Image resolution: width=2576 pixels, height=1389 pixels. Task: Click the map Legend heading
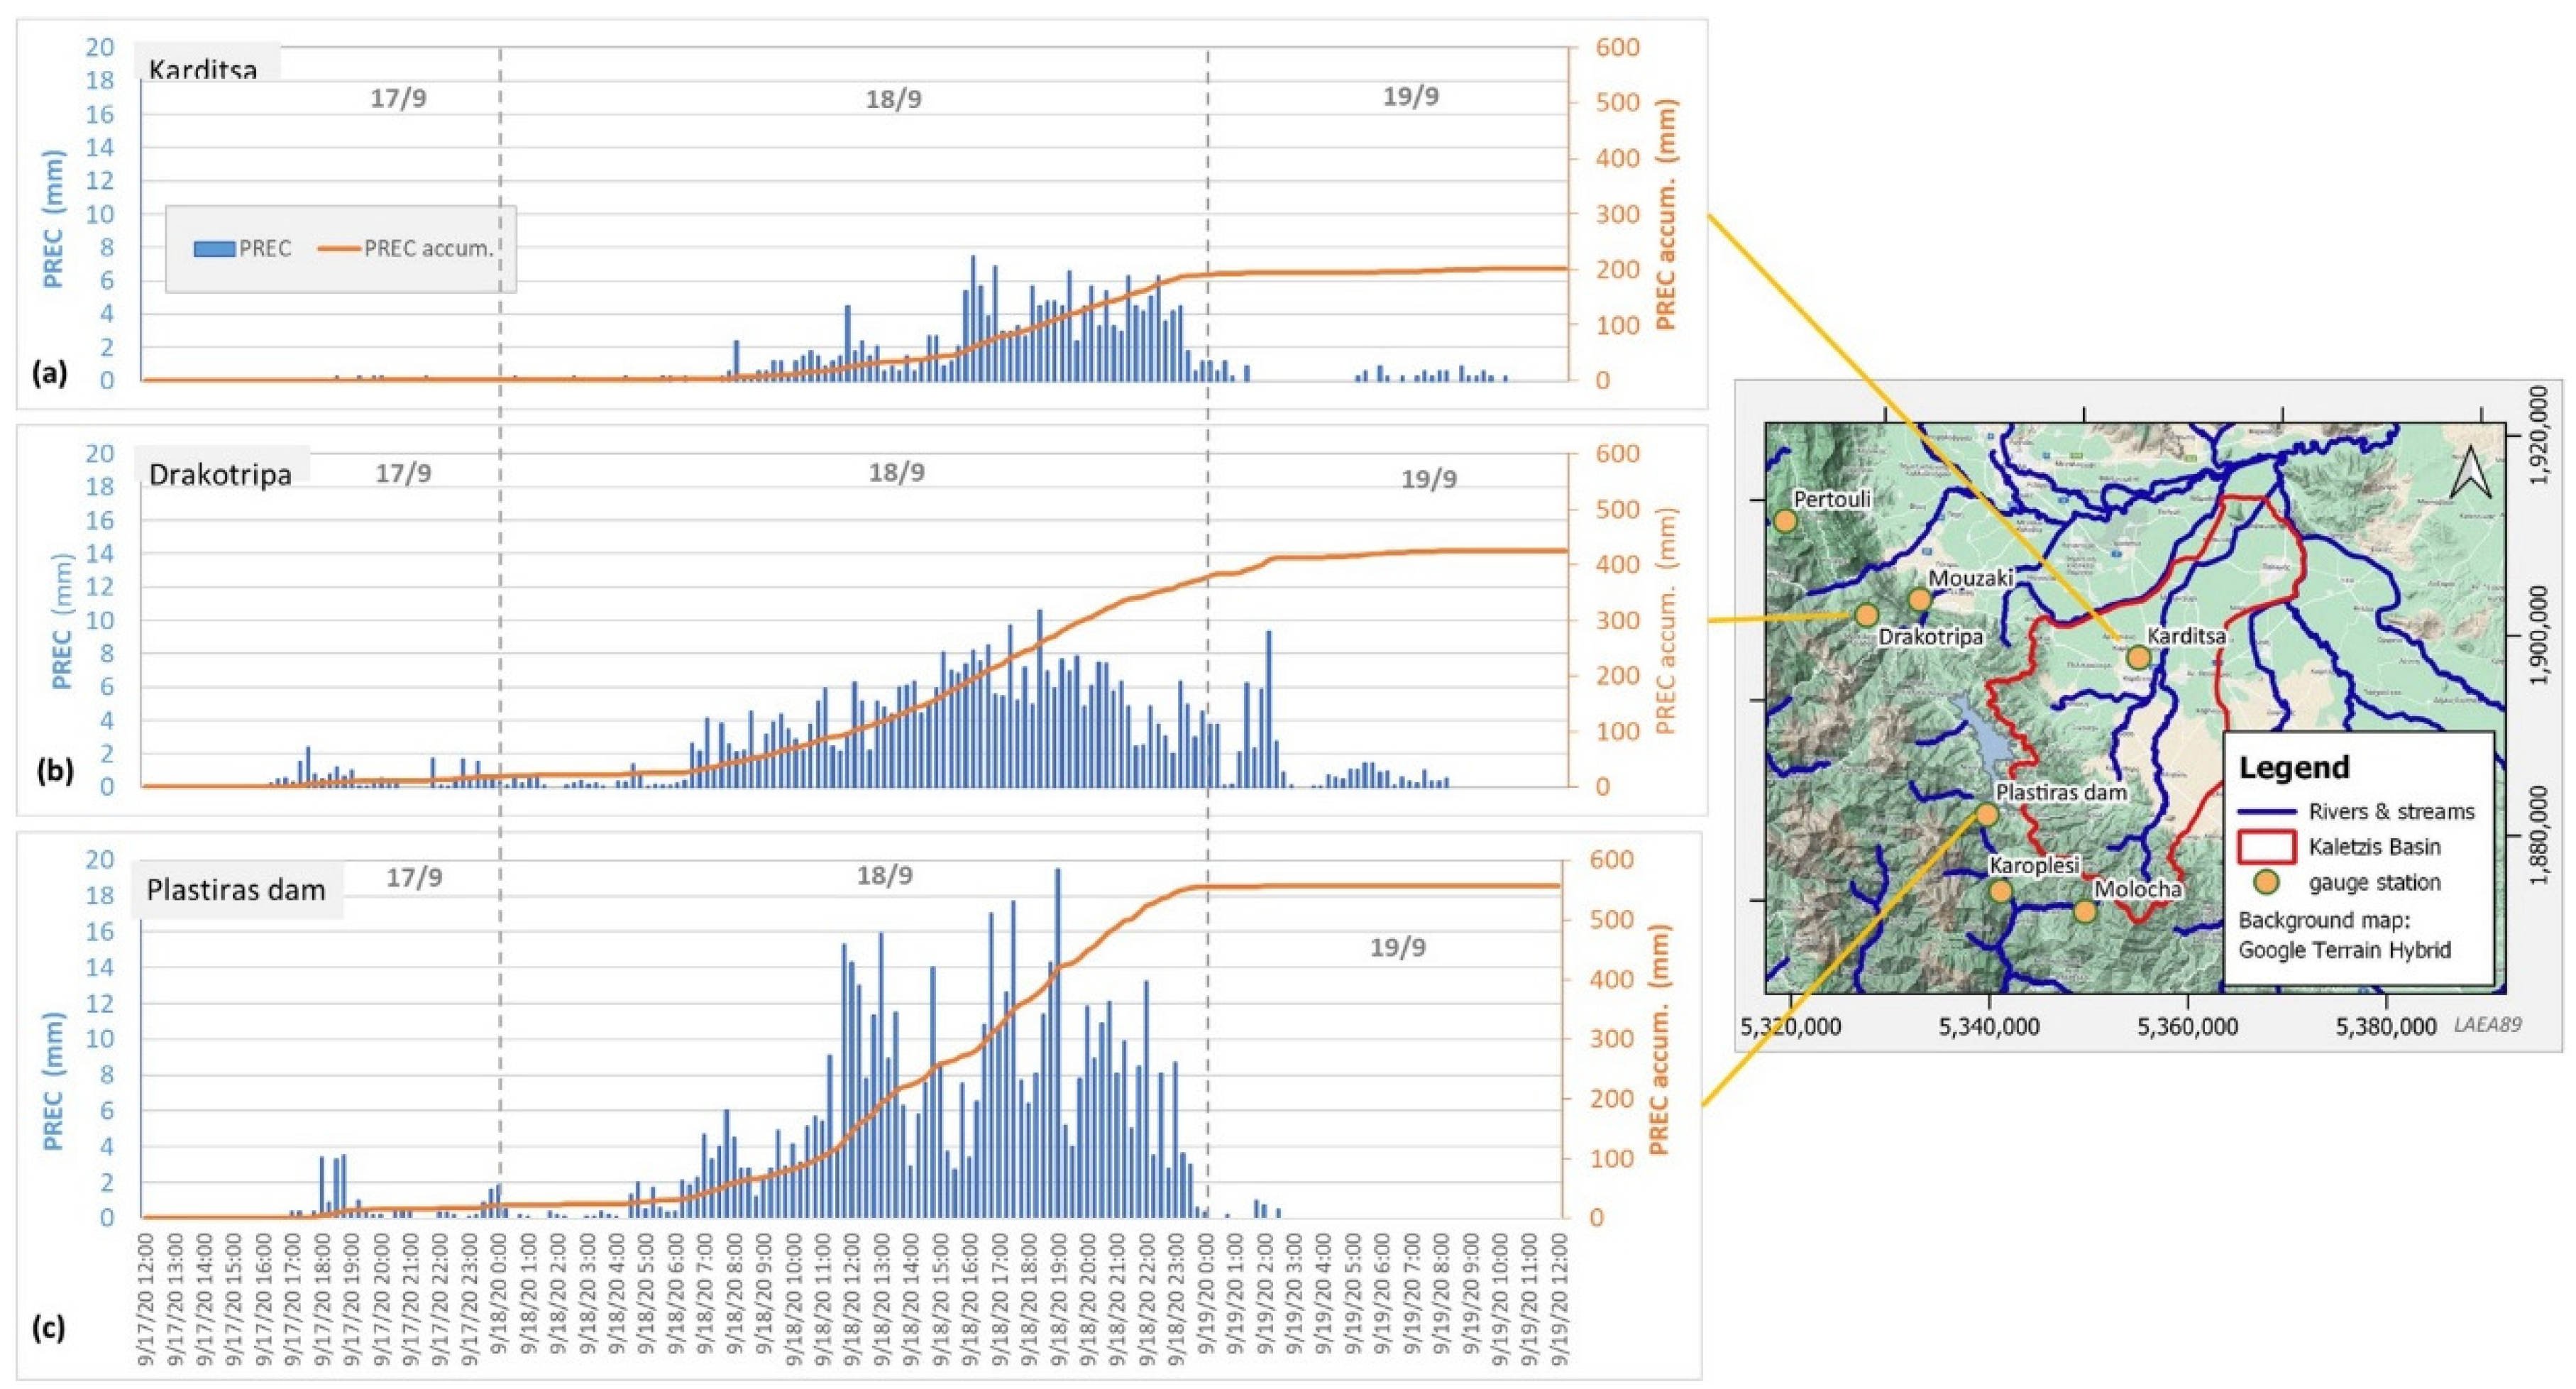(x=2294, y=768)
